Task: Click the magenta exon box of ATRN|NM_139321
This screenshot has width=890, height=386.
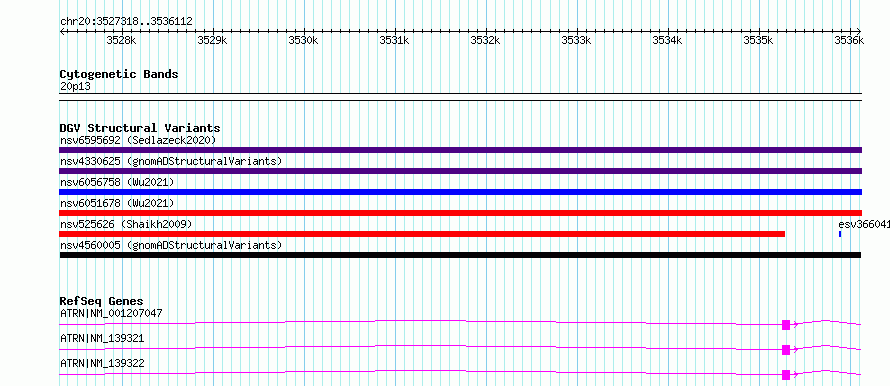Action: pyautogui.click(x=786, y=350)
